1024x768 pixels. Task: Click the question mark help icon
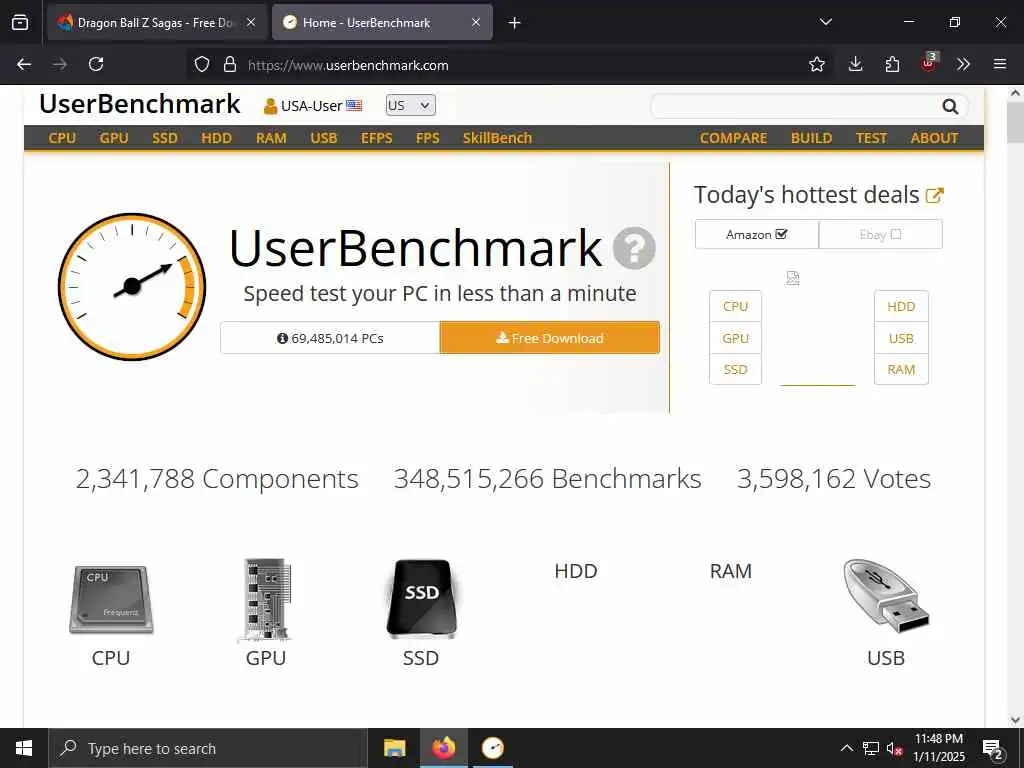[634, 248]
